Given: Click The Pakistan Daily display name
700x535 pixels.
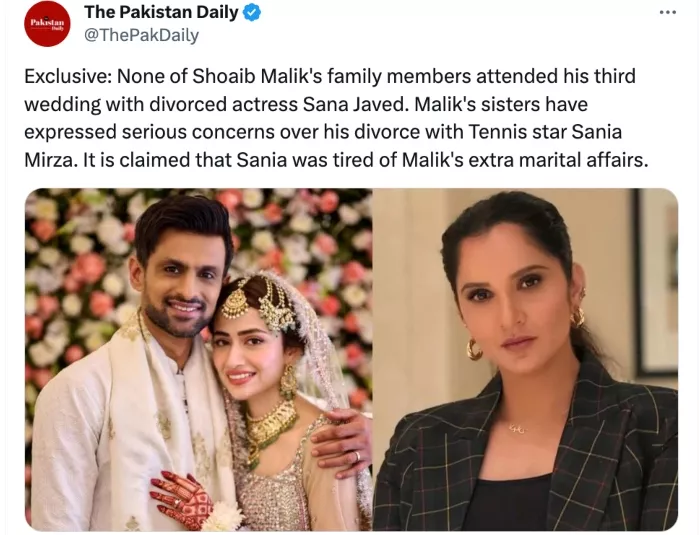Looking at the screenshot, I should 161,13.
